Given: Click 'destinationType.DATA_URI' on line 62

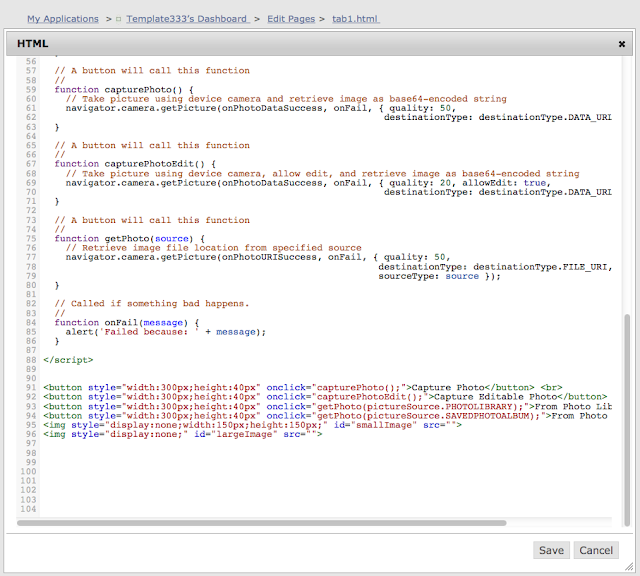Looking at the screenshot, I should pos(545,117).
